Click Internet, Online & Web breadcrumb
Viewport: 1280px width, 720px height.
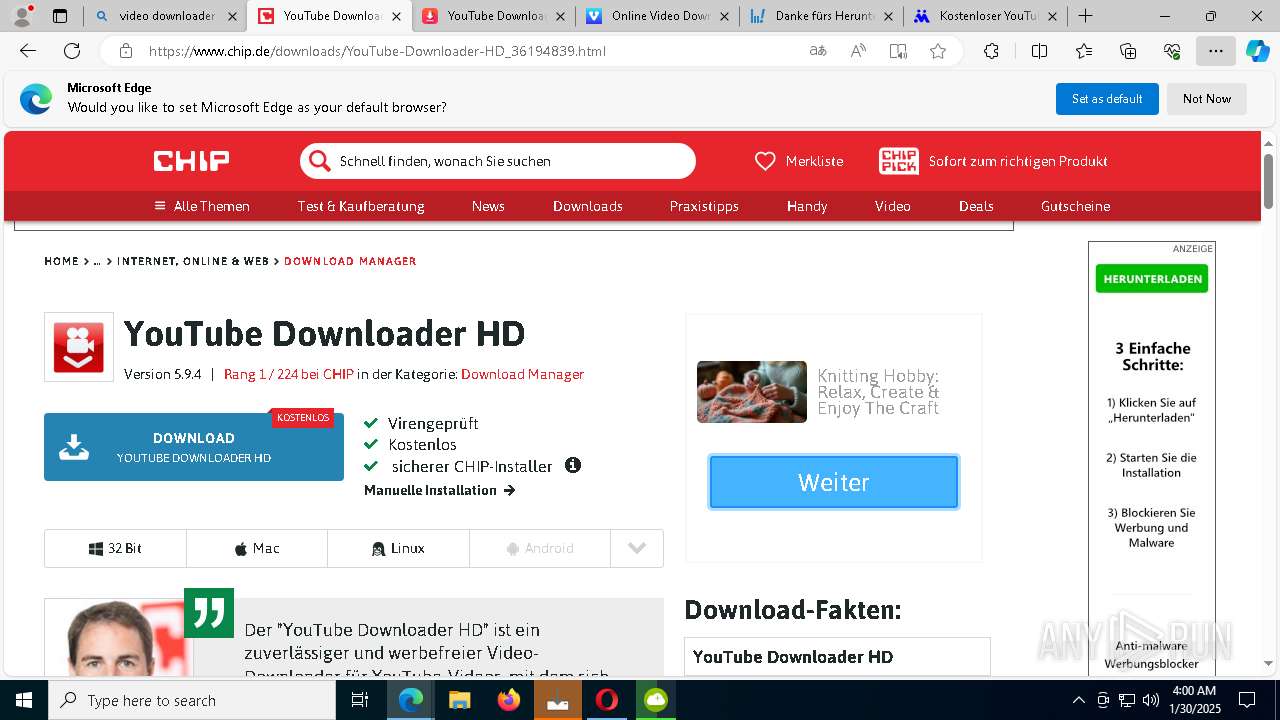pyautogui.click(x=193, y=261)
